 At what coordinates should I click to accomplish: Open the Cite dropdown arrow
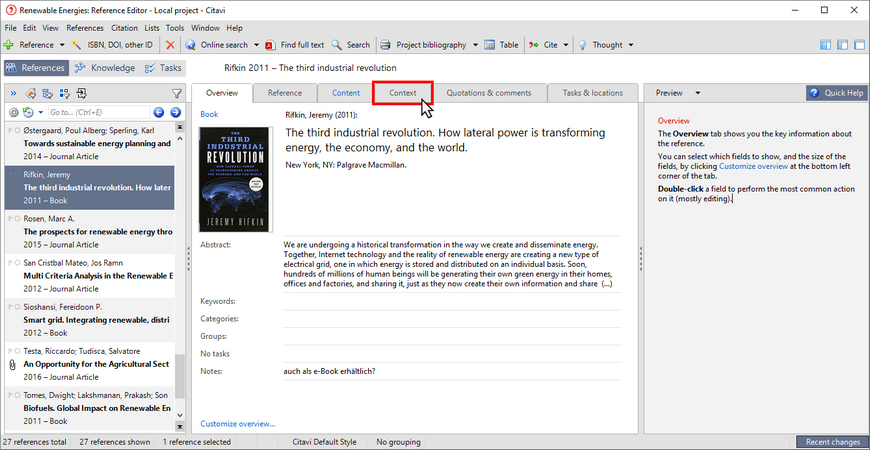pos(566,45)
